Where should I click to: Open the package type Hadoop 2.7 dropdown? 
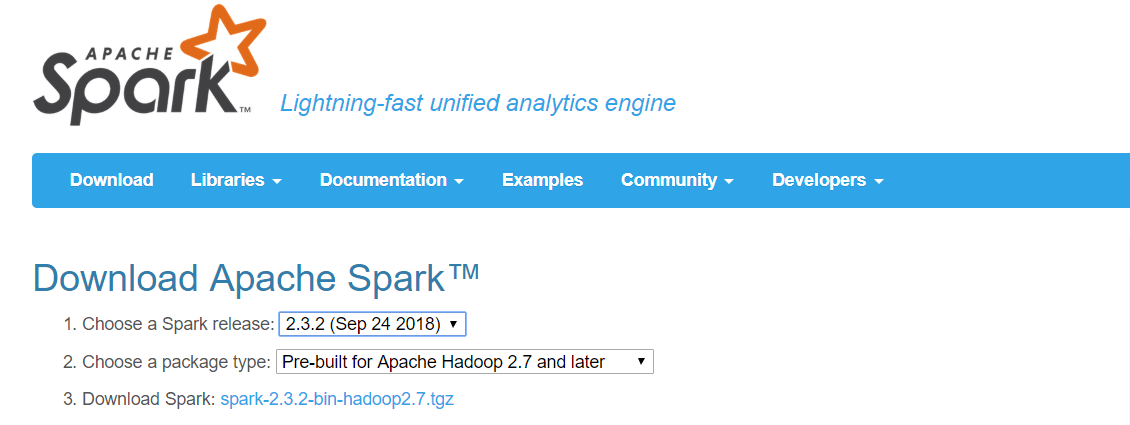pyautogui.click(x=465, y=362)
